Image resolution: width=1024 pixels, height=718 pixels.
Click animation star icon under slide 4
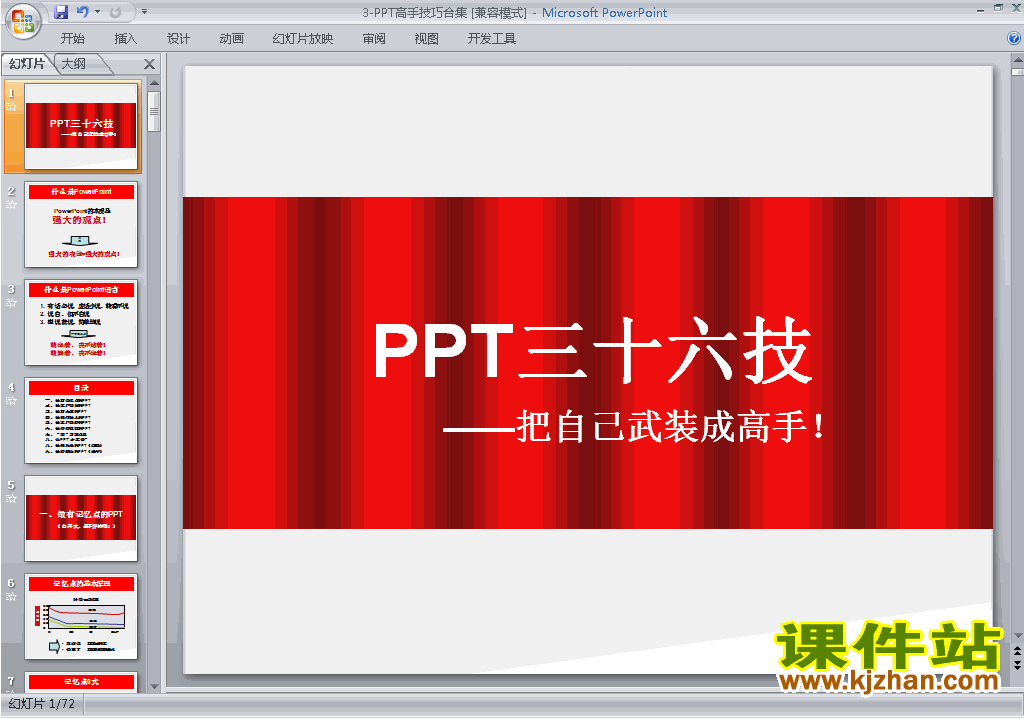pyautogui.click(x=11, y=400)
